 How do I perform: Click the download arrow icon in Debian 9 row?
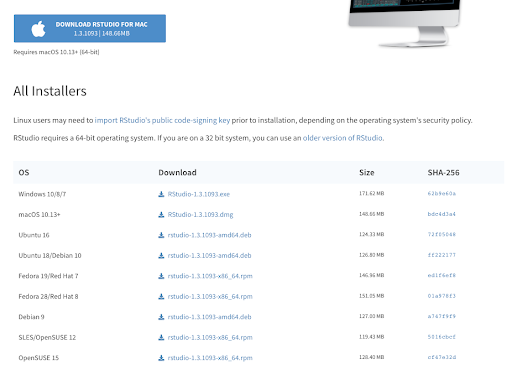pos(161,317)
